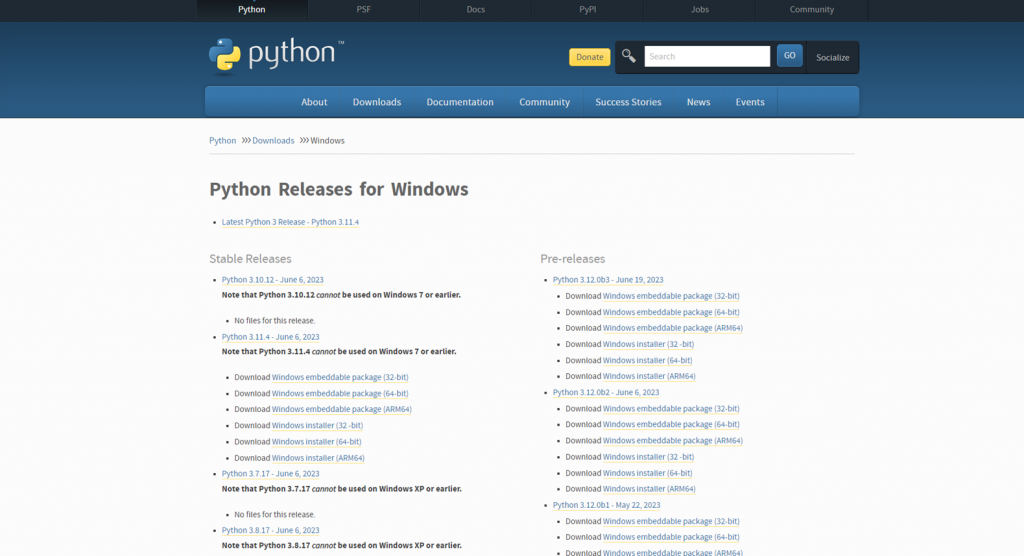Click the Python logo image

pyautogui.click(x=276, y=55)
